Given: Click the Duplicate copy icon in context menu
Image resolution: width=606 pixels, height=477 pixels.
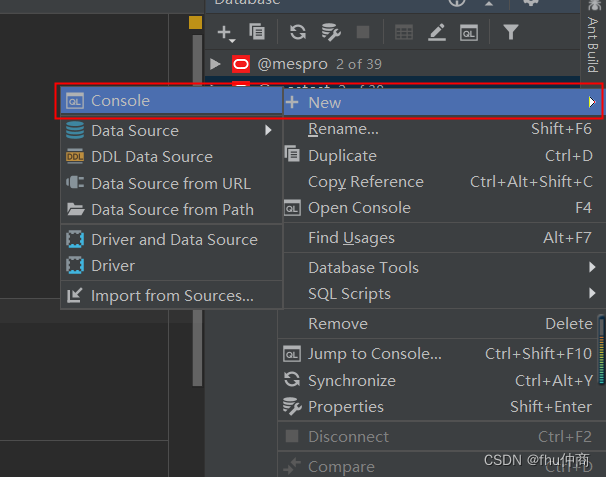Looking at the screenshot, I should [292, 154].
